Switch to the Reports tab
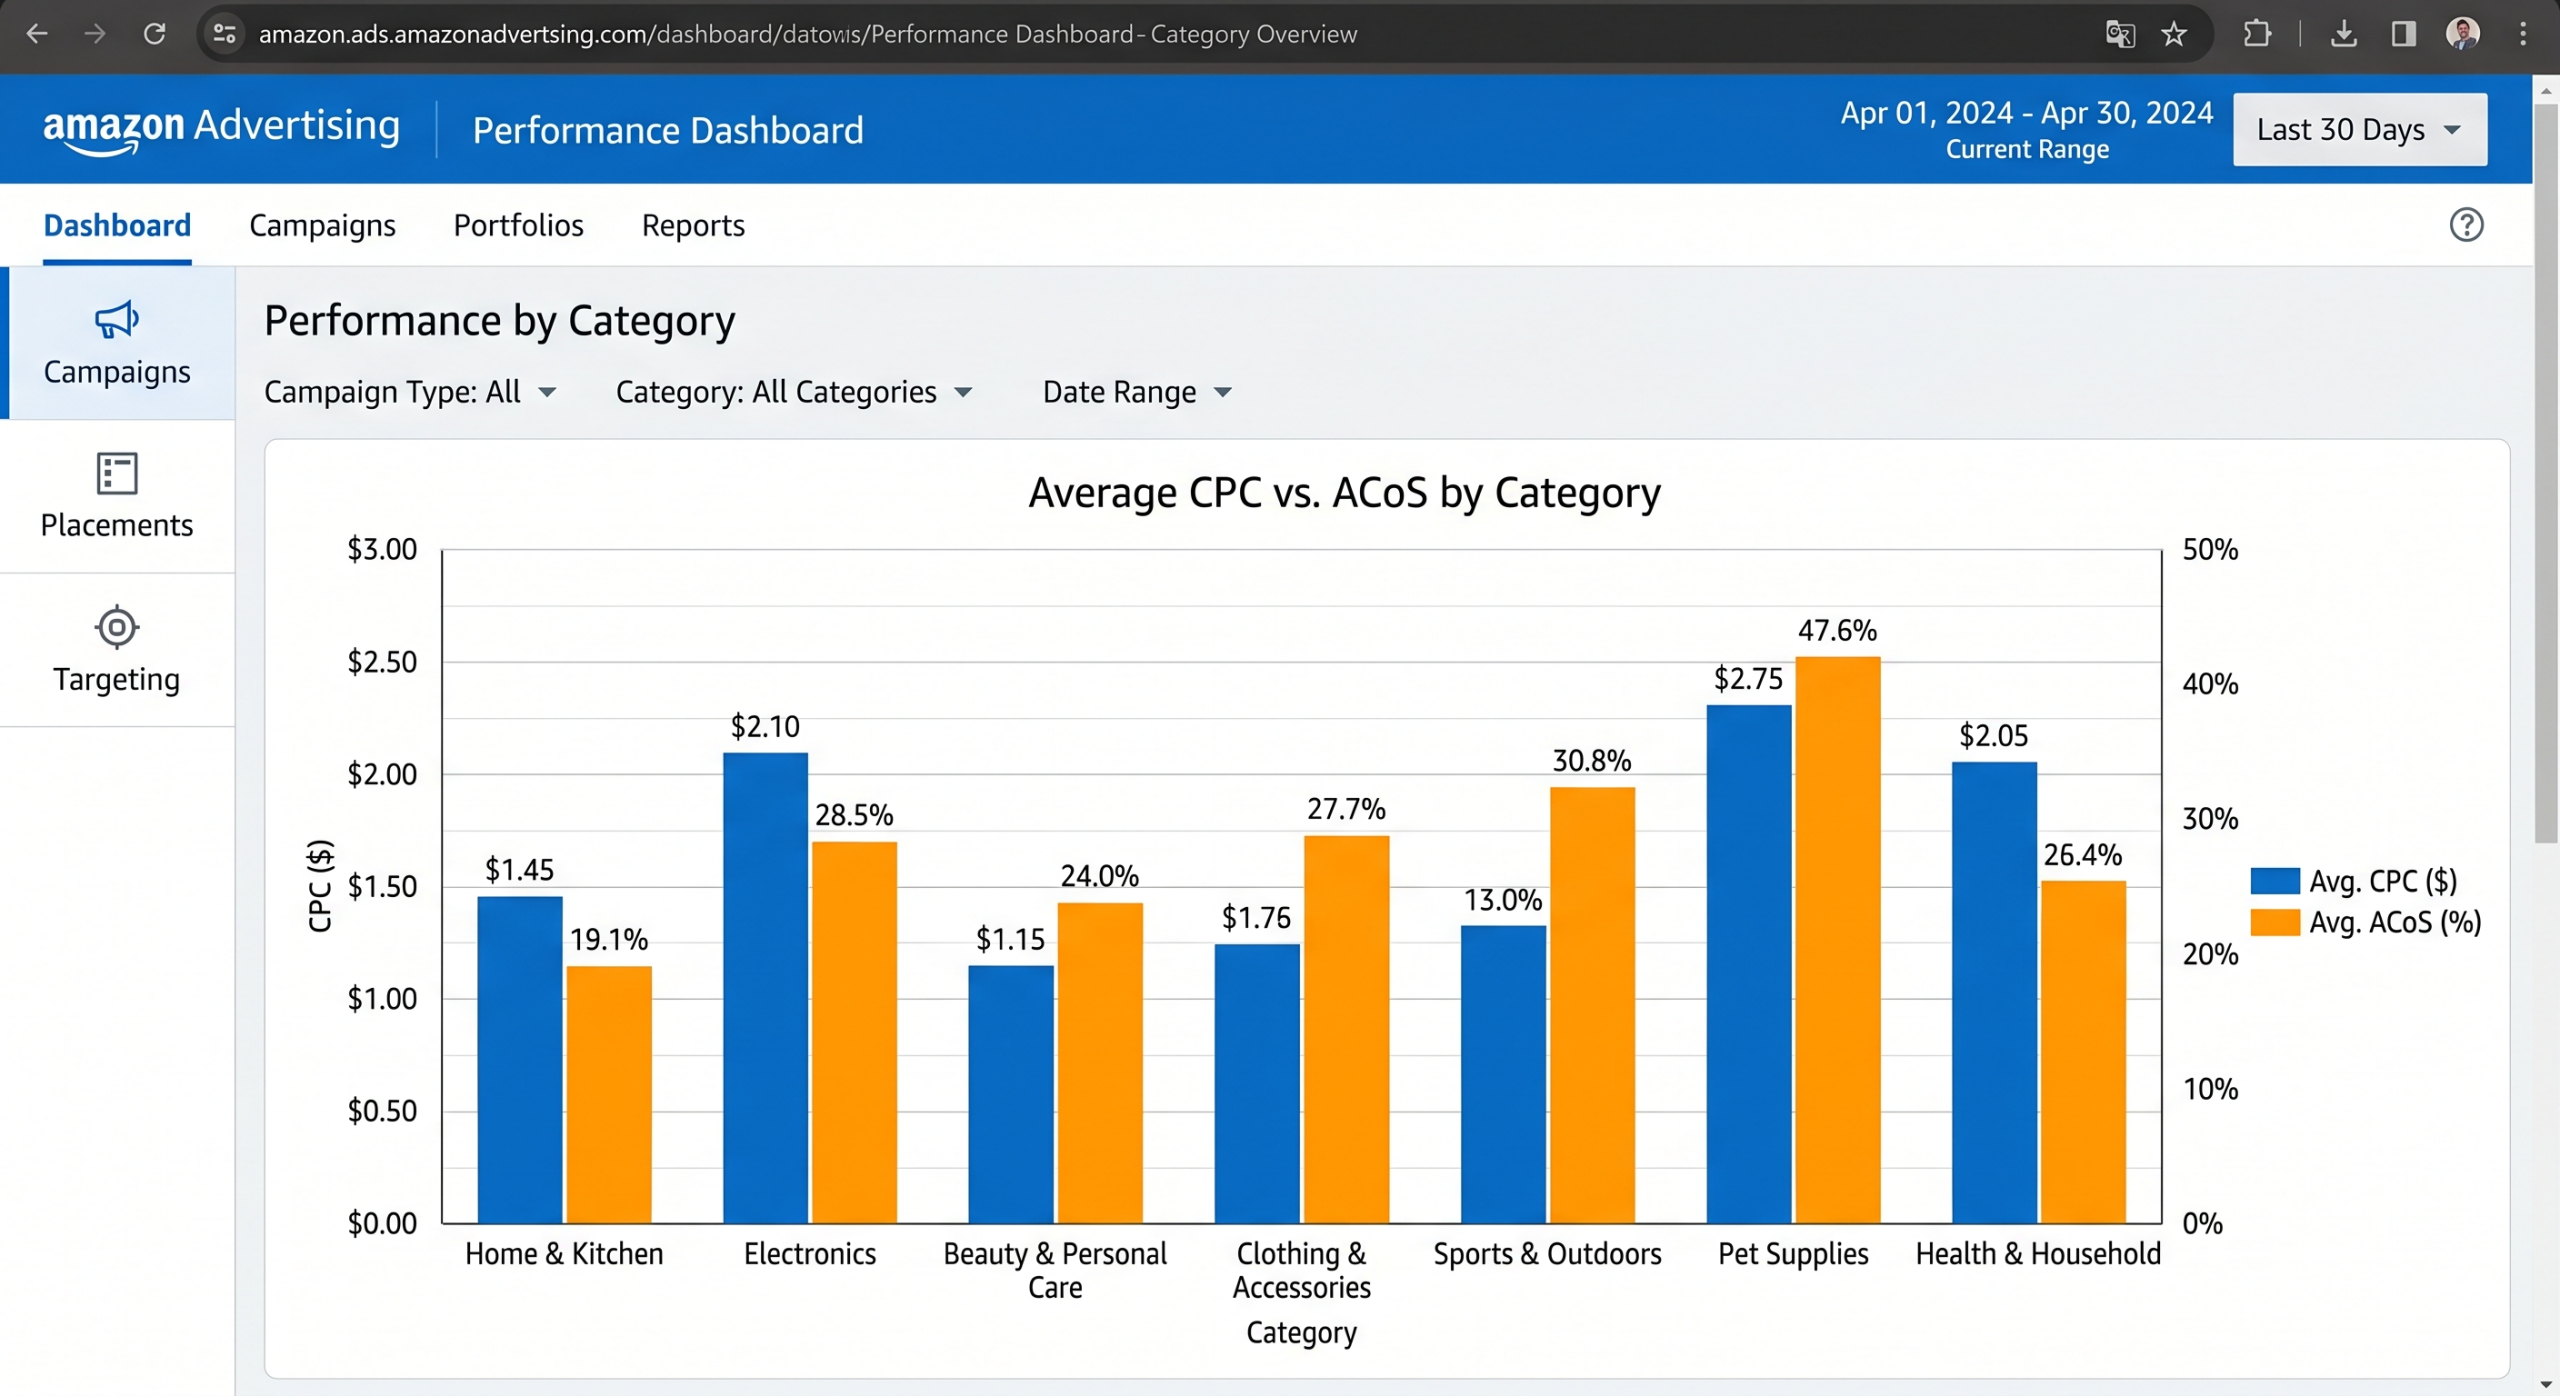This screenshot has width=2560, height=1396. (693, 225)
